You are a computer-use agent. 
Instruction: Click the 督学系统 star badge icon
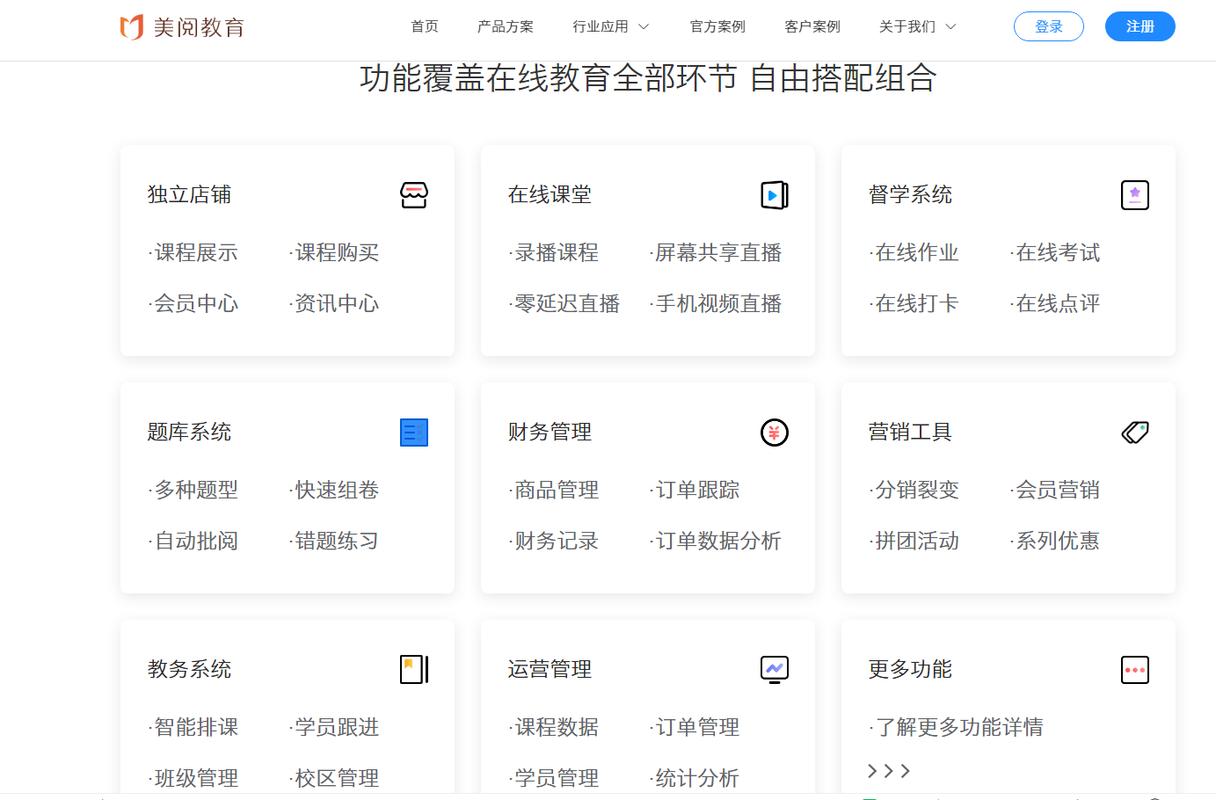(x=1135, y=195)
